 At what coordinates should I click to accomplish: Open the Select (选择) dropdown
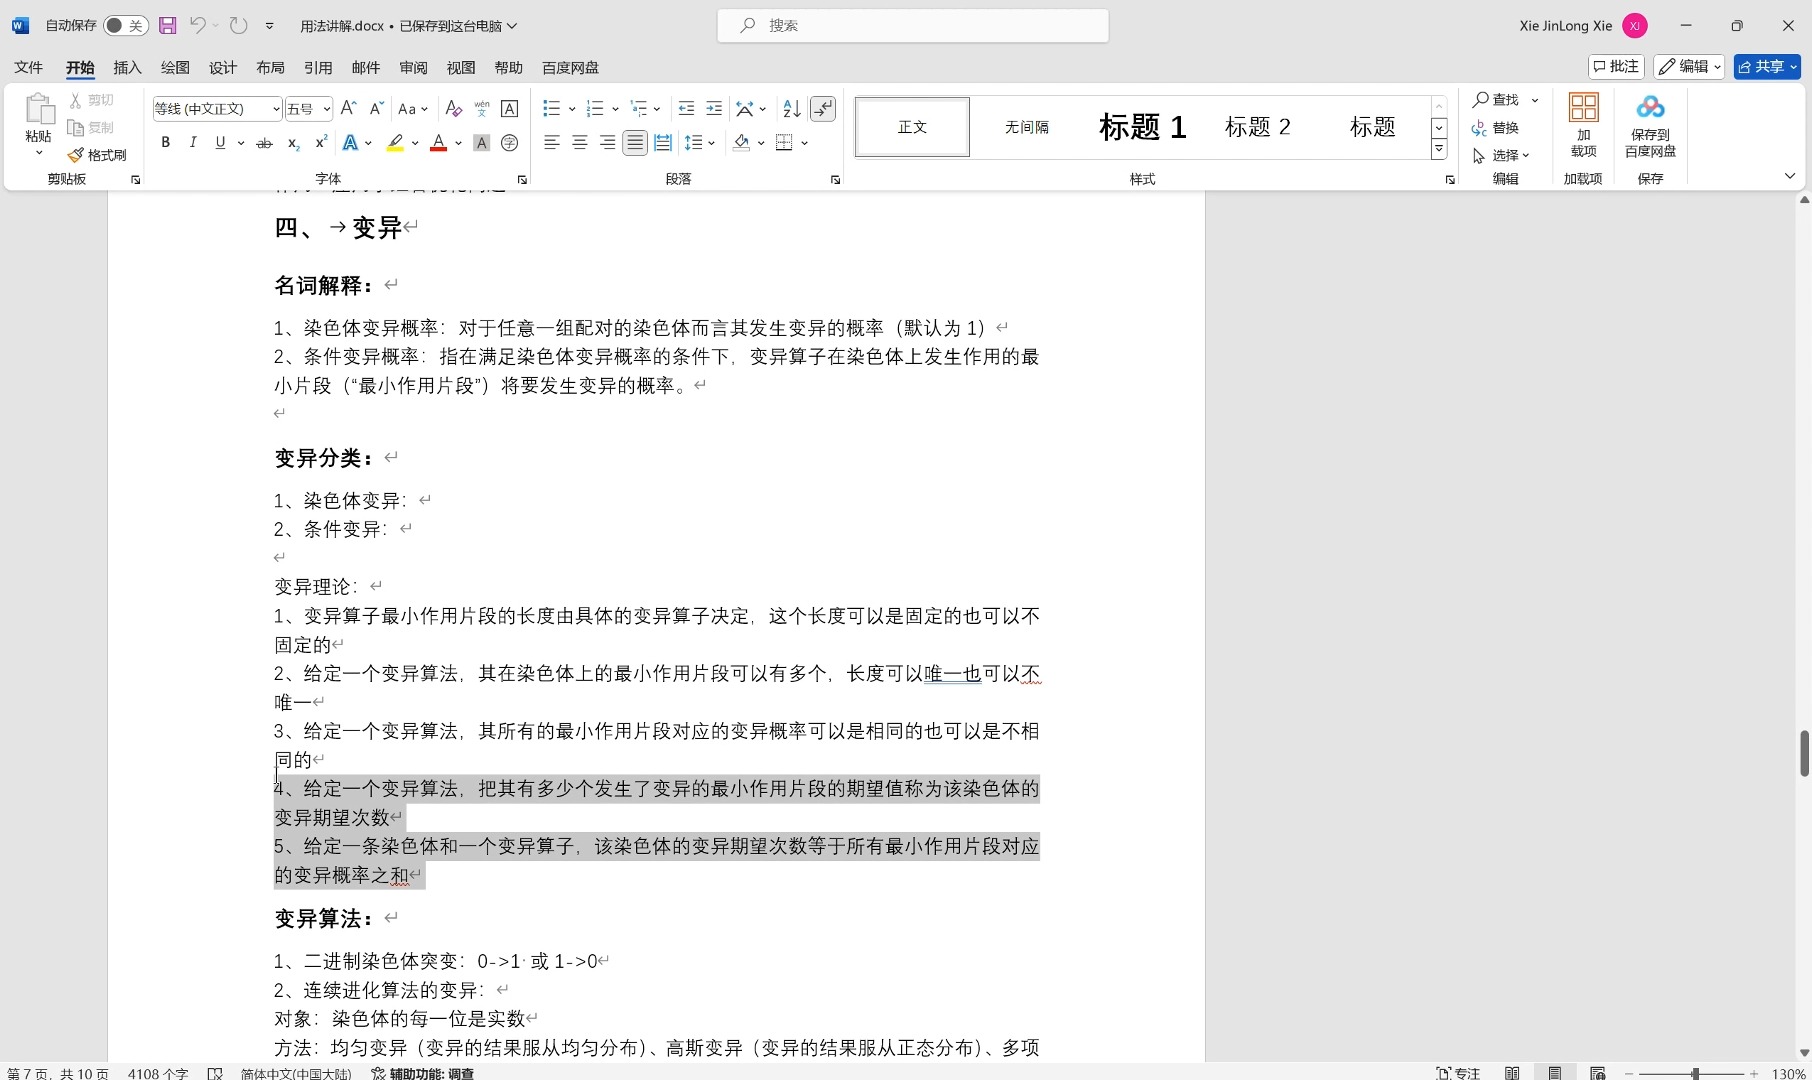point(1502,155)
